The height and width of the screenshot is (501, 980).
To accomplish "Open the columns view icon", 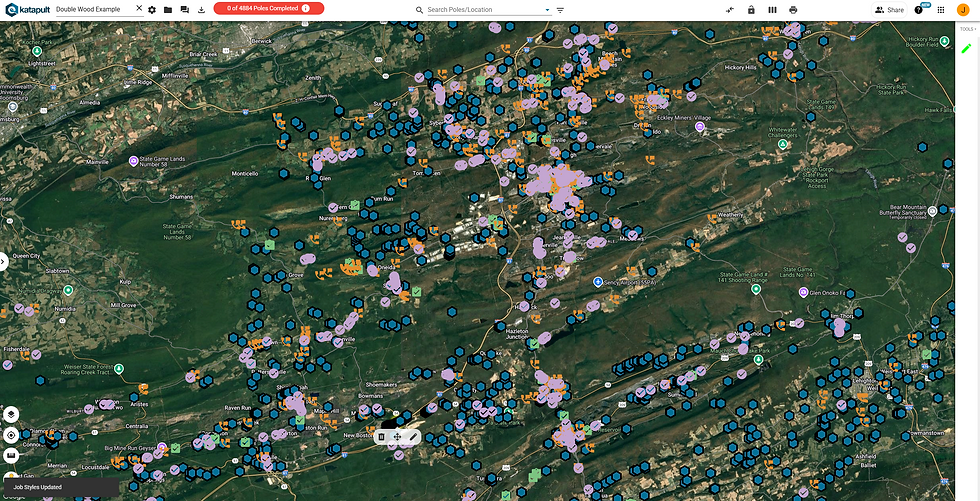I will 772,10.
